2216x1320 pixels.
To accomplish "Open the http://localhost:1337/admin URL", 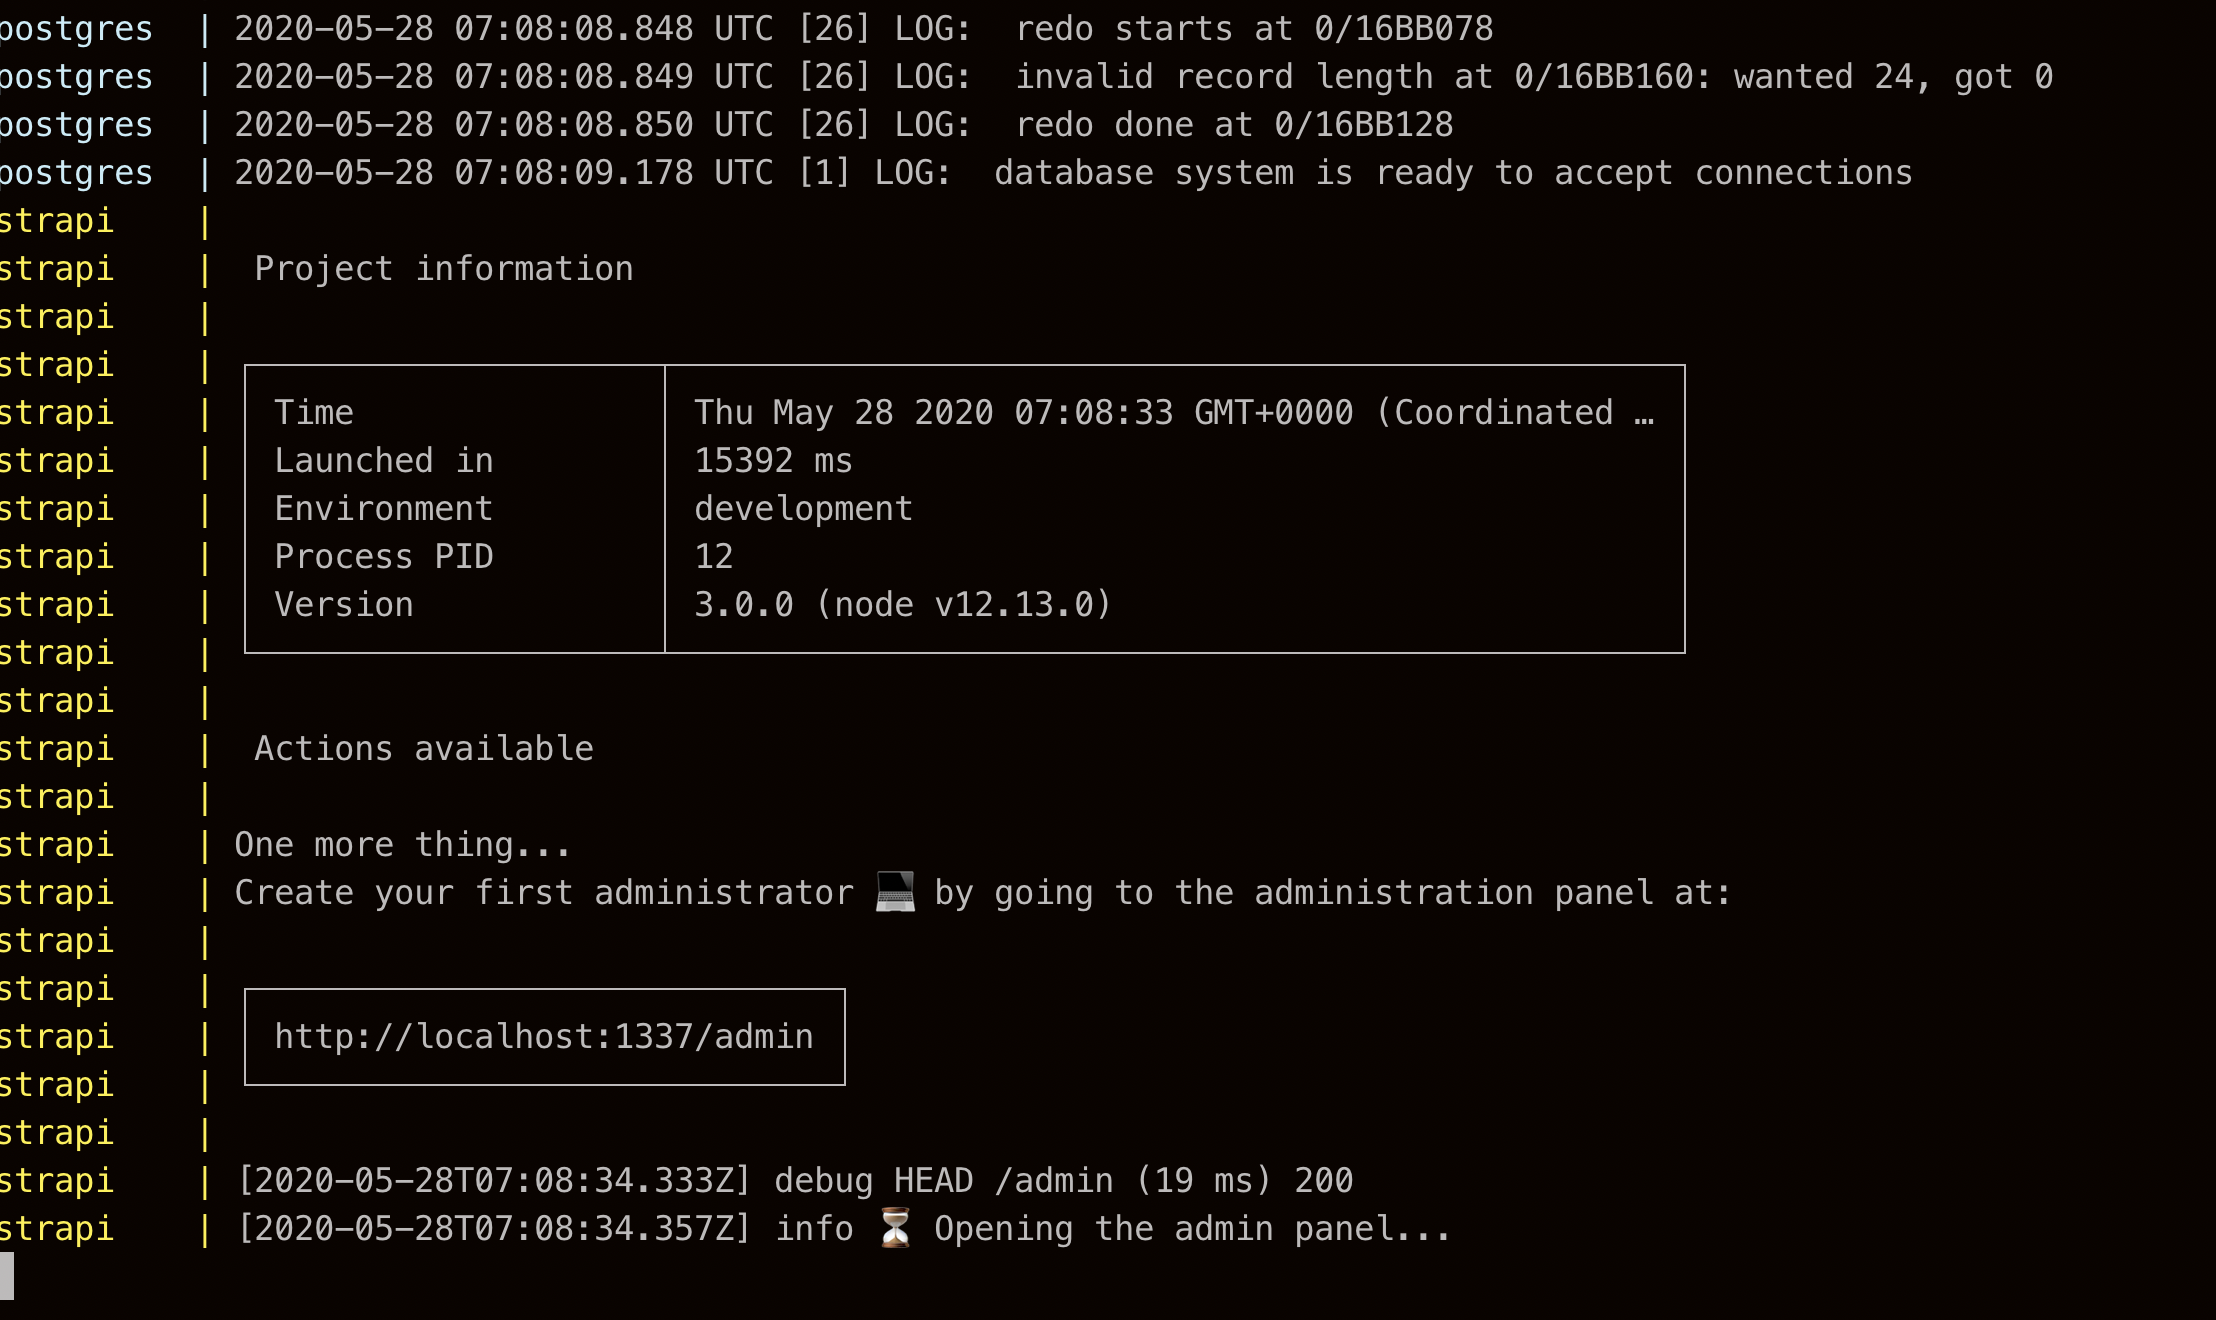I will pos(544,1037).
